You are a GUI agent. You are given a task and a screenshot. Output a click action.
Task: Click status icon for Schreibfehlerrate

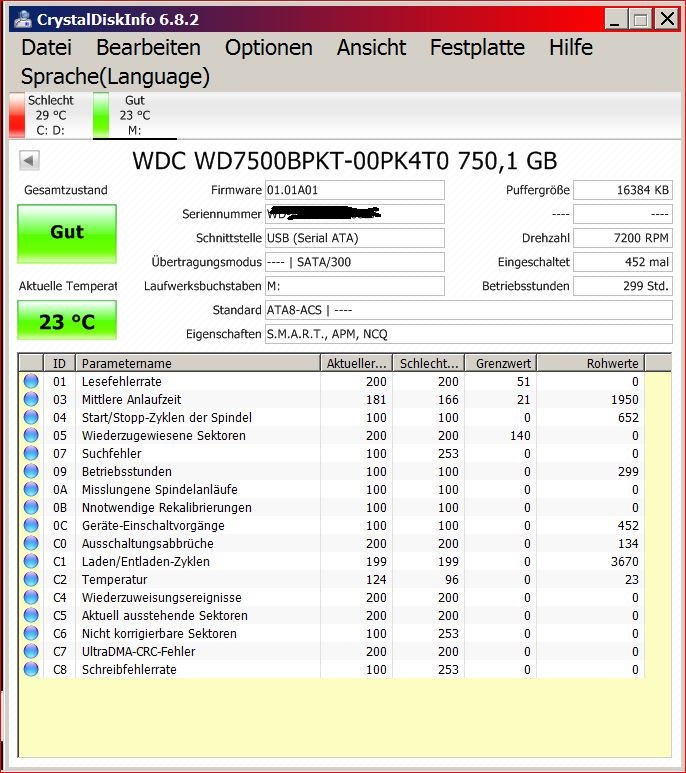[31, 669]
